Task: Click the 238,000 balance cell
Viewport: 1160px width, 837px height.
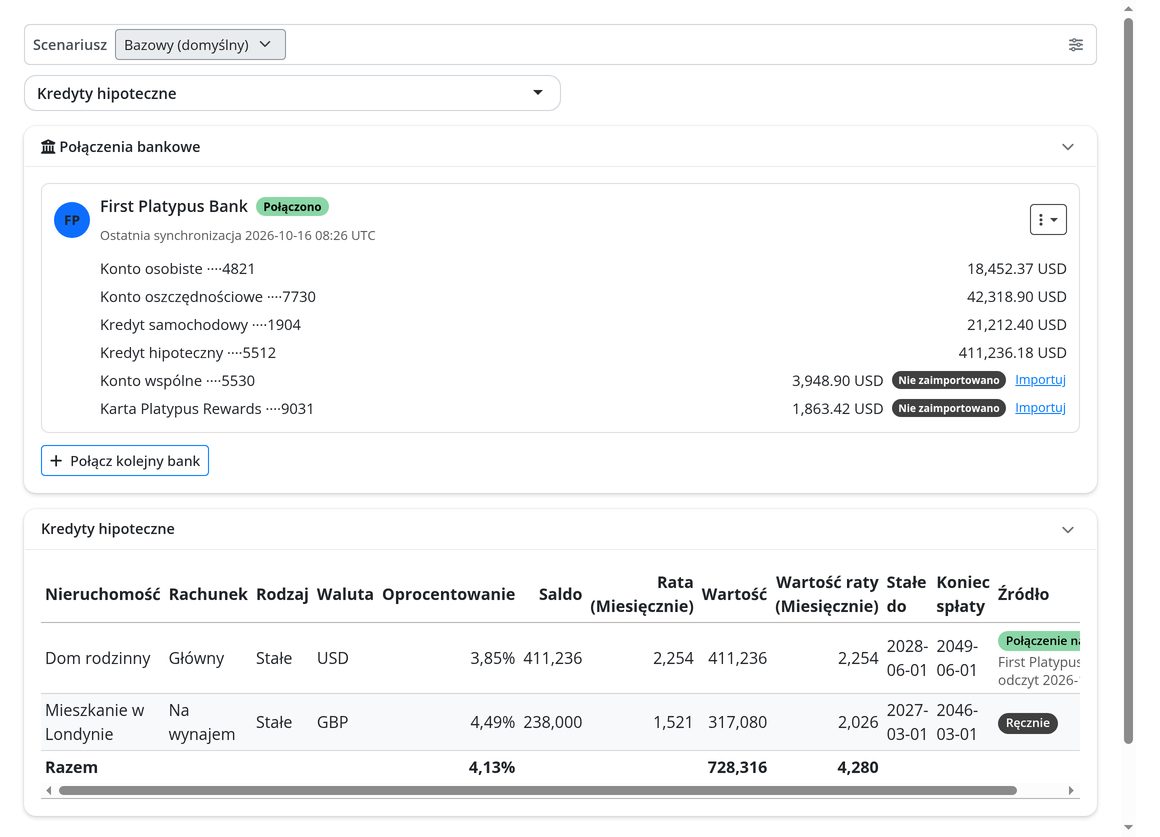Action: point(553,722)
